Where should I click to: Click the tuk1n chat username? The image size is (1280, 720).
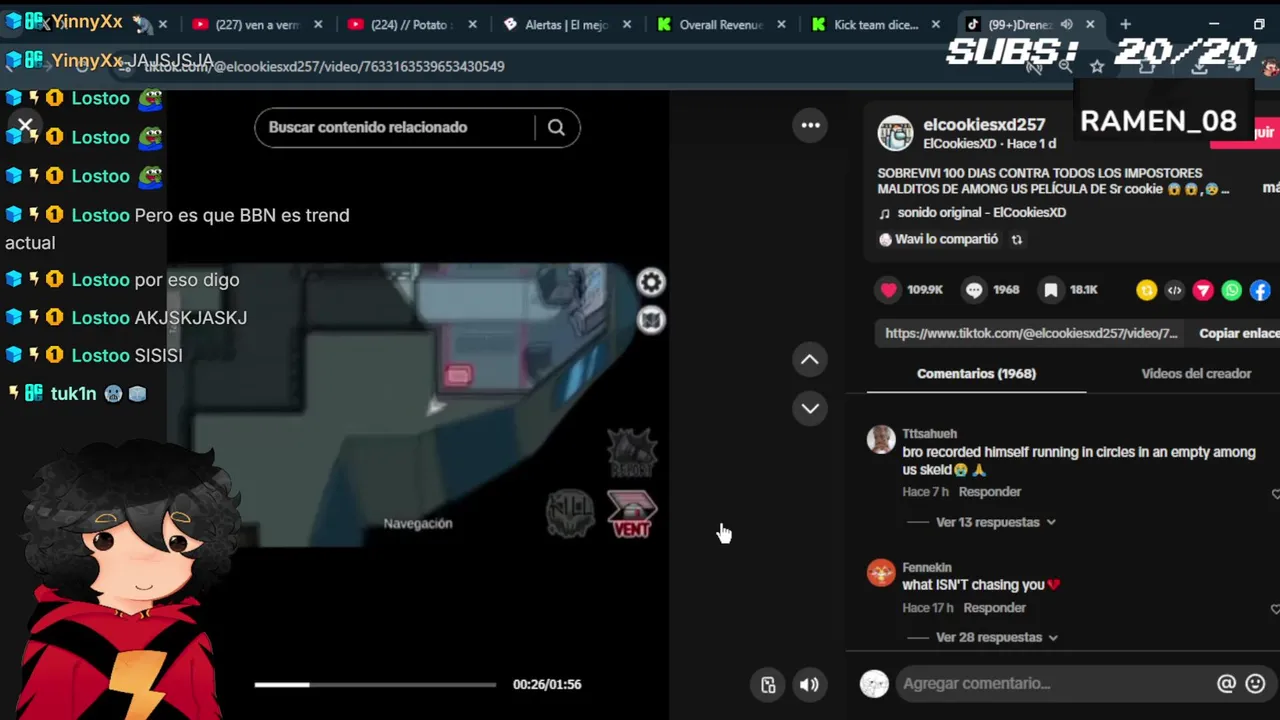[74, 394]
